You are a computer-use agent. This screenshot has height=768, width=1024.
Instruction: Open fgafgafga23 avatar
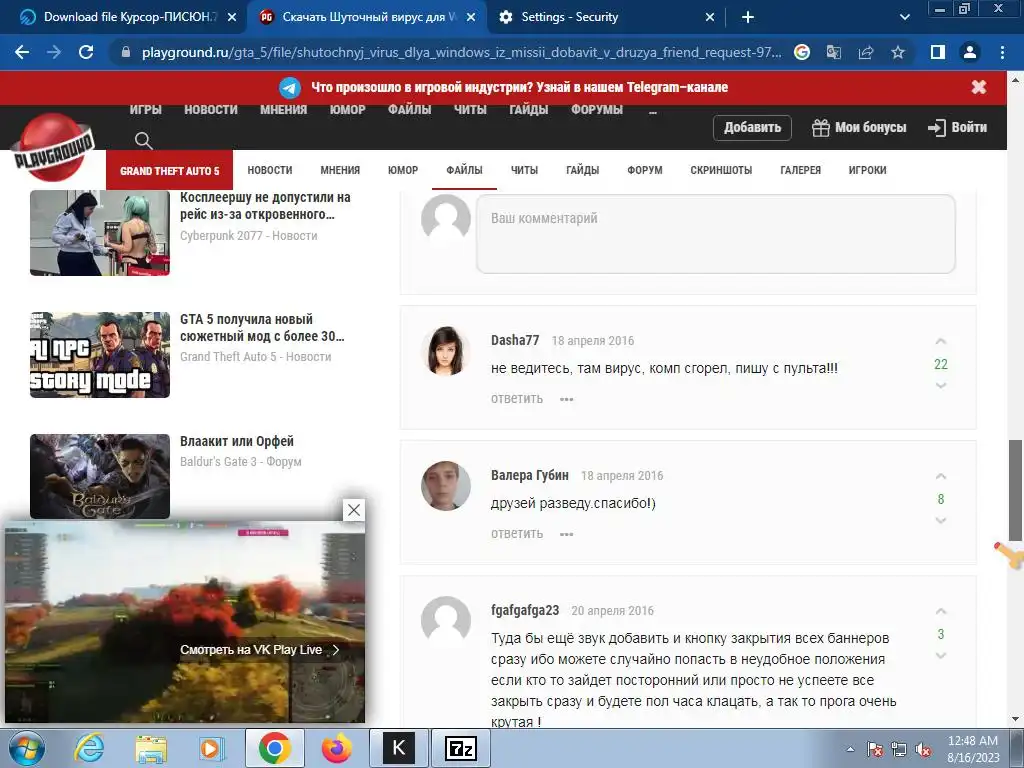tap(445, 620)
